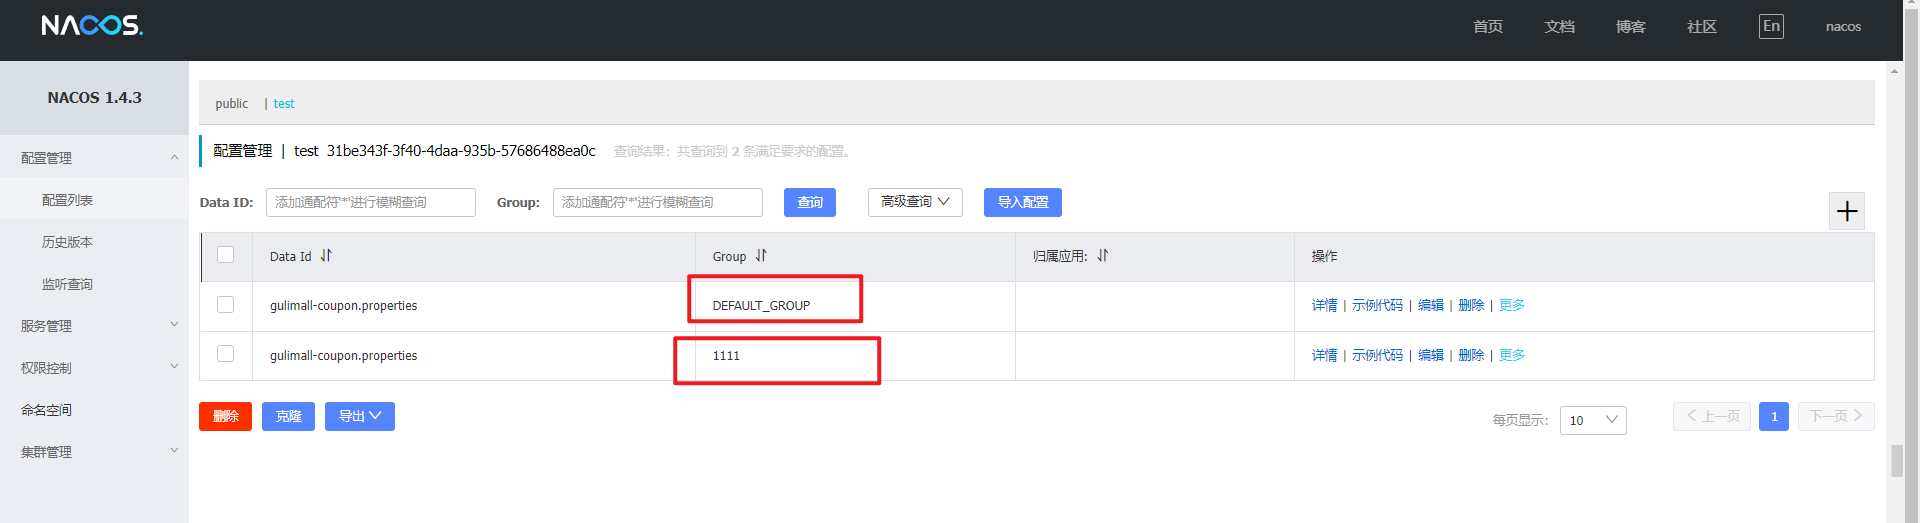
Task: Click sort icon beside 归属应用 column
Action: pos(1102,256)
